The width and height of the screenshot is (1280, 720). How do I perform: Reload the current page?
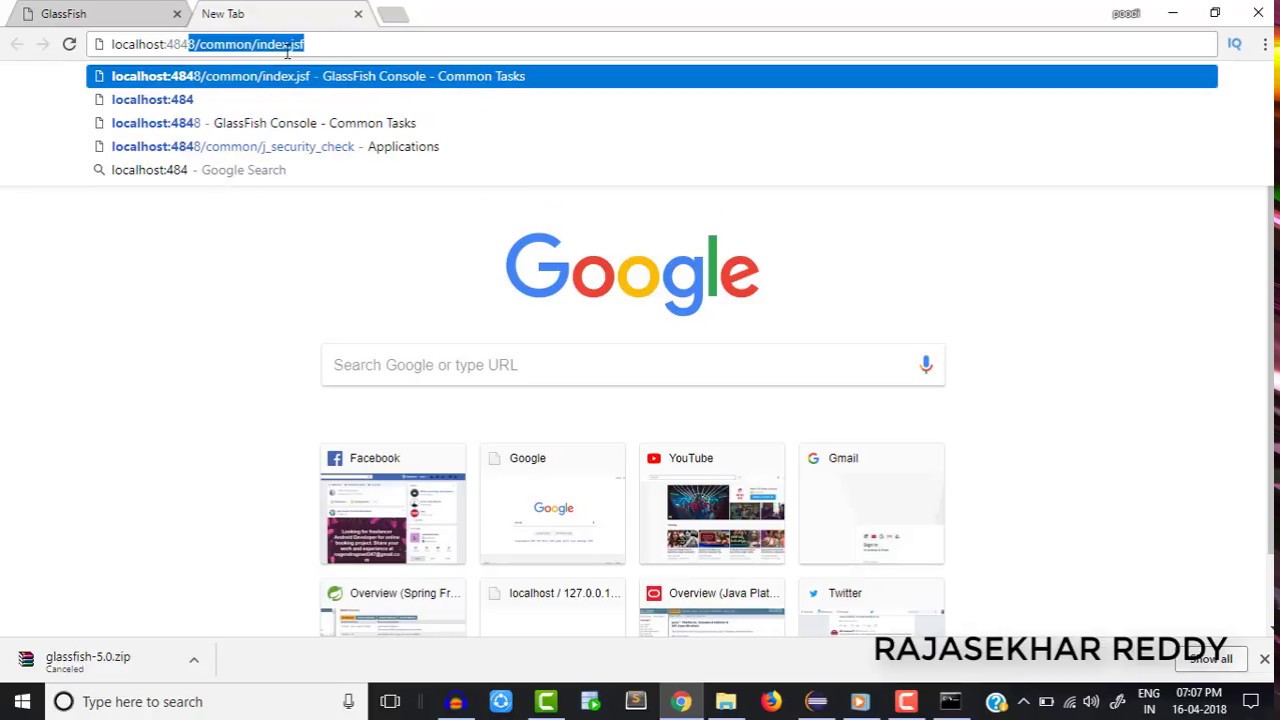point(69,44)
